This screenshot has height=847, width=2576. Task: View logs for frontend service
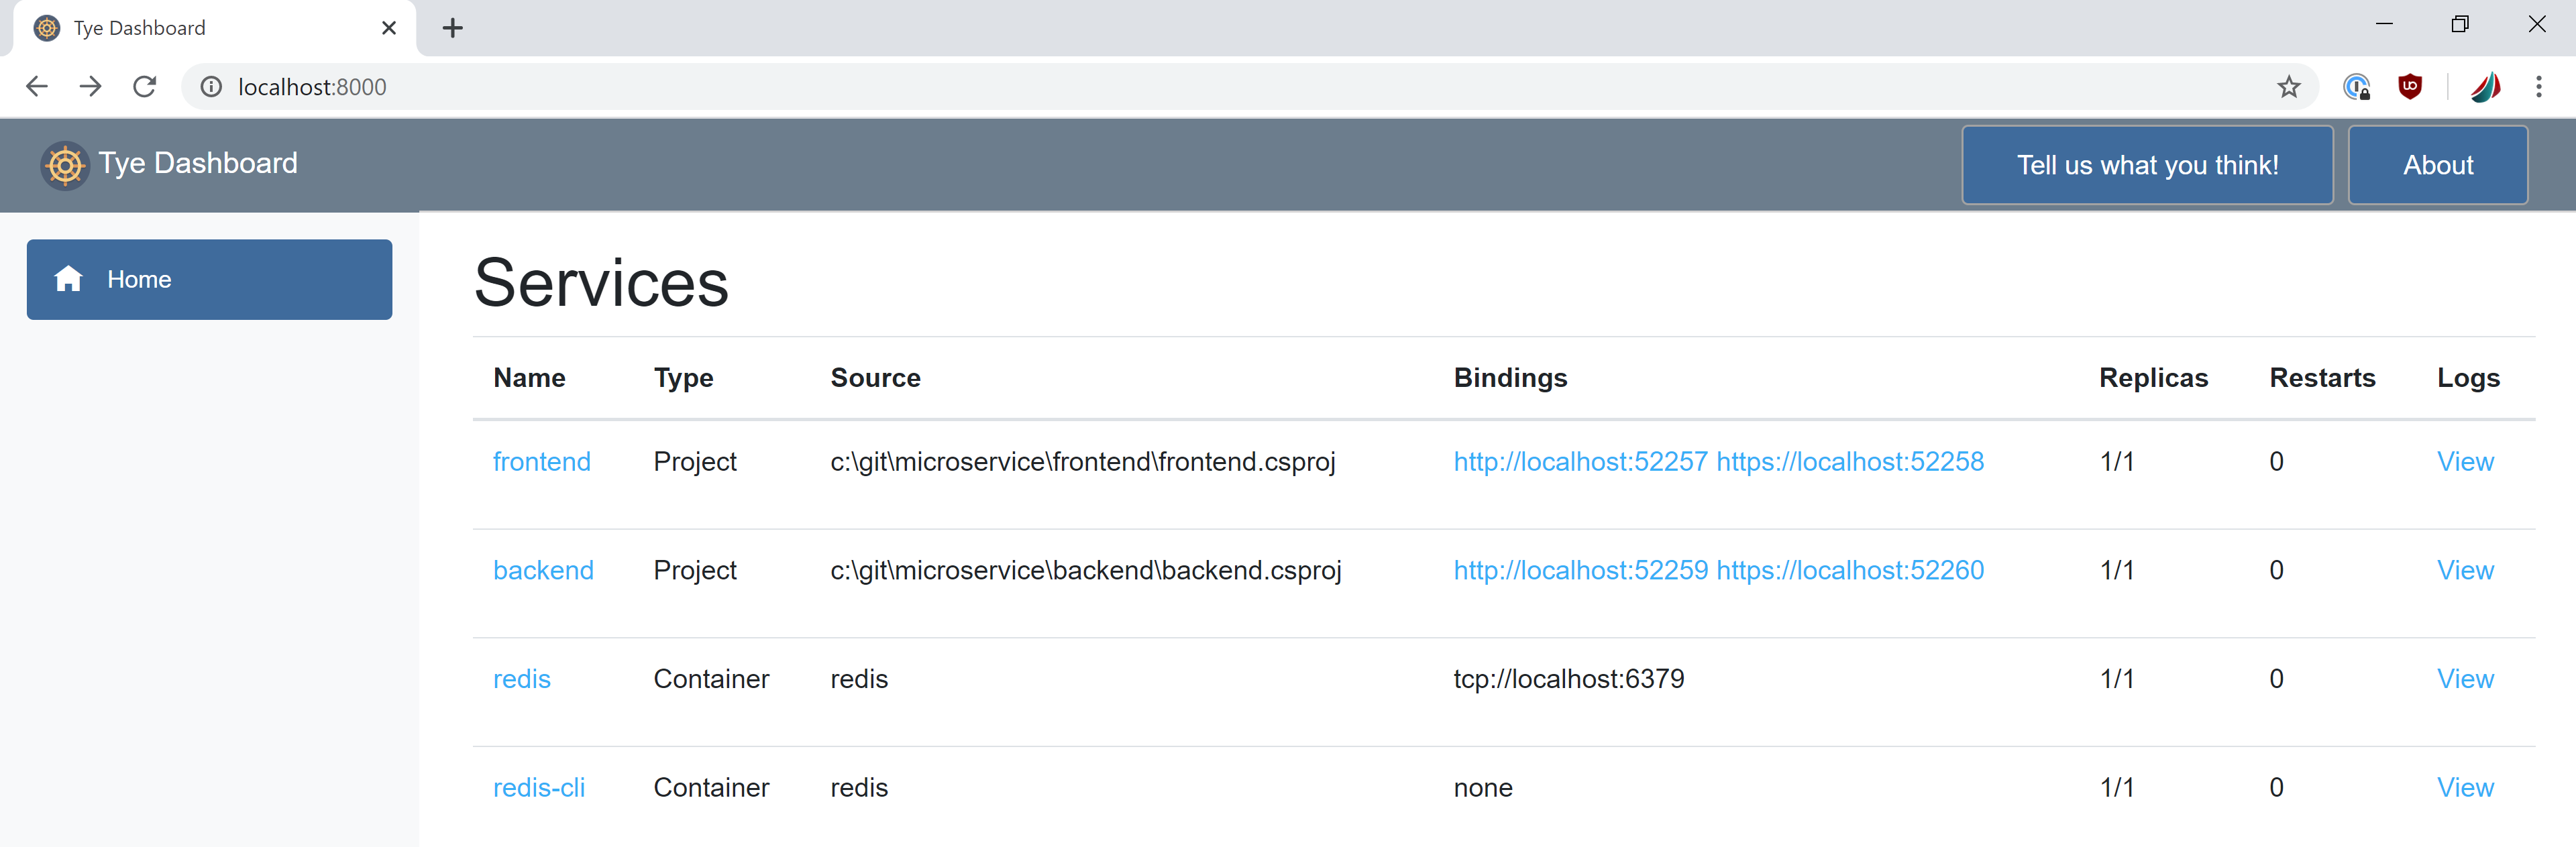(2465, 461)
